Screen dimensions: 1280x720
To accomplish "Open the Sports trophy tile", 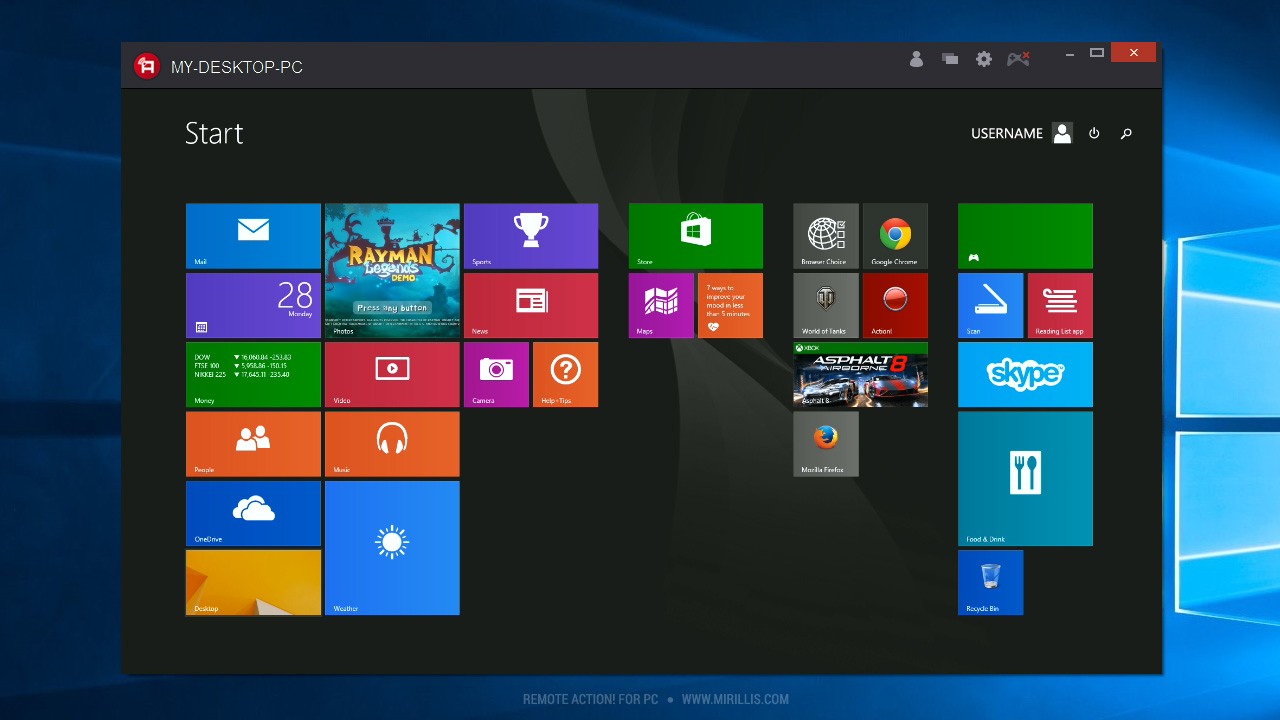I will coord(531,236).
